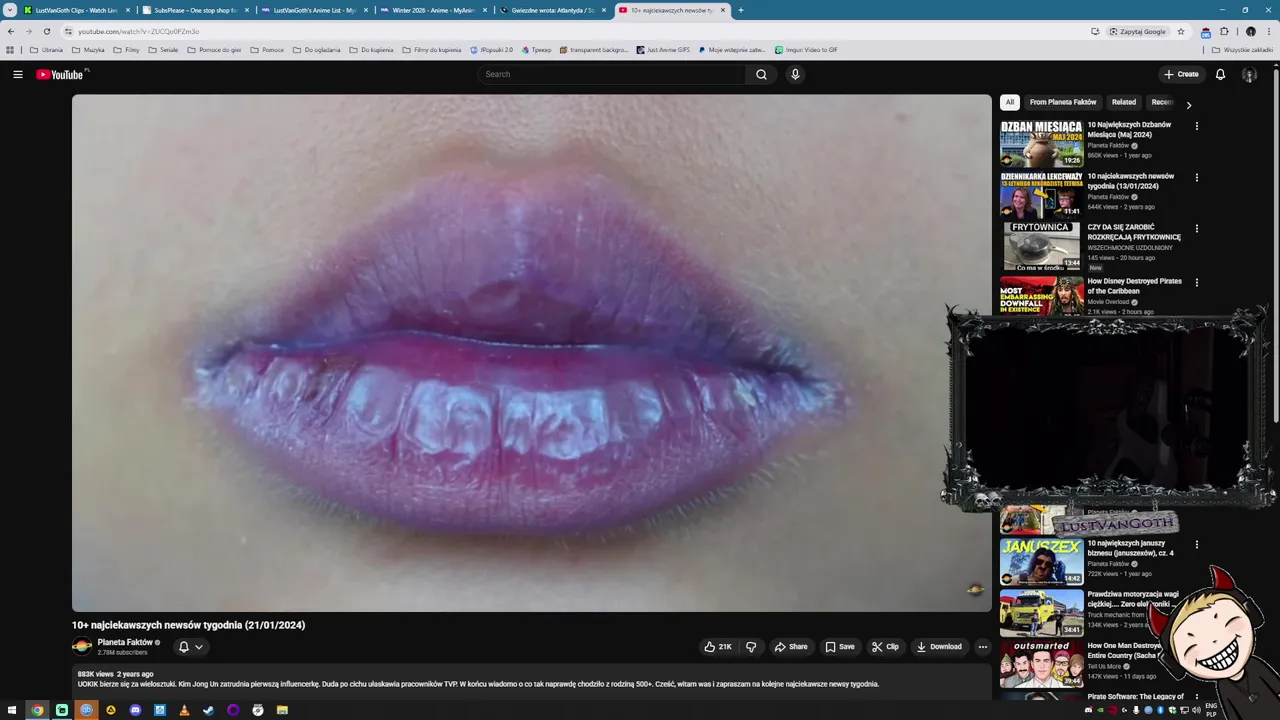Image resolution: width=1280 pixels, height=720 pixels.
Task: Click the Share button
Action: (790, 647)
